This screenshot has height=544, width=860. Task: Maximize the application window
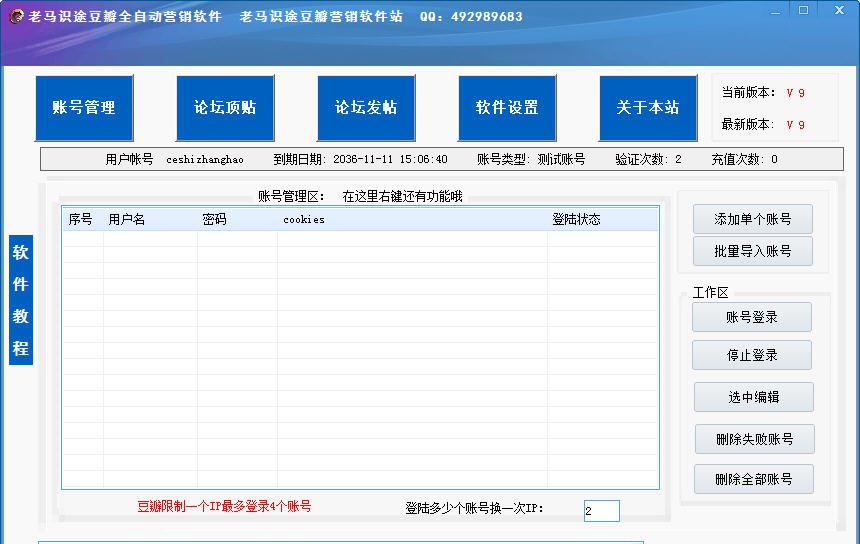click(x=804, y=10)
